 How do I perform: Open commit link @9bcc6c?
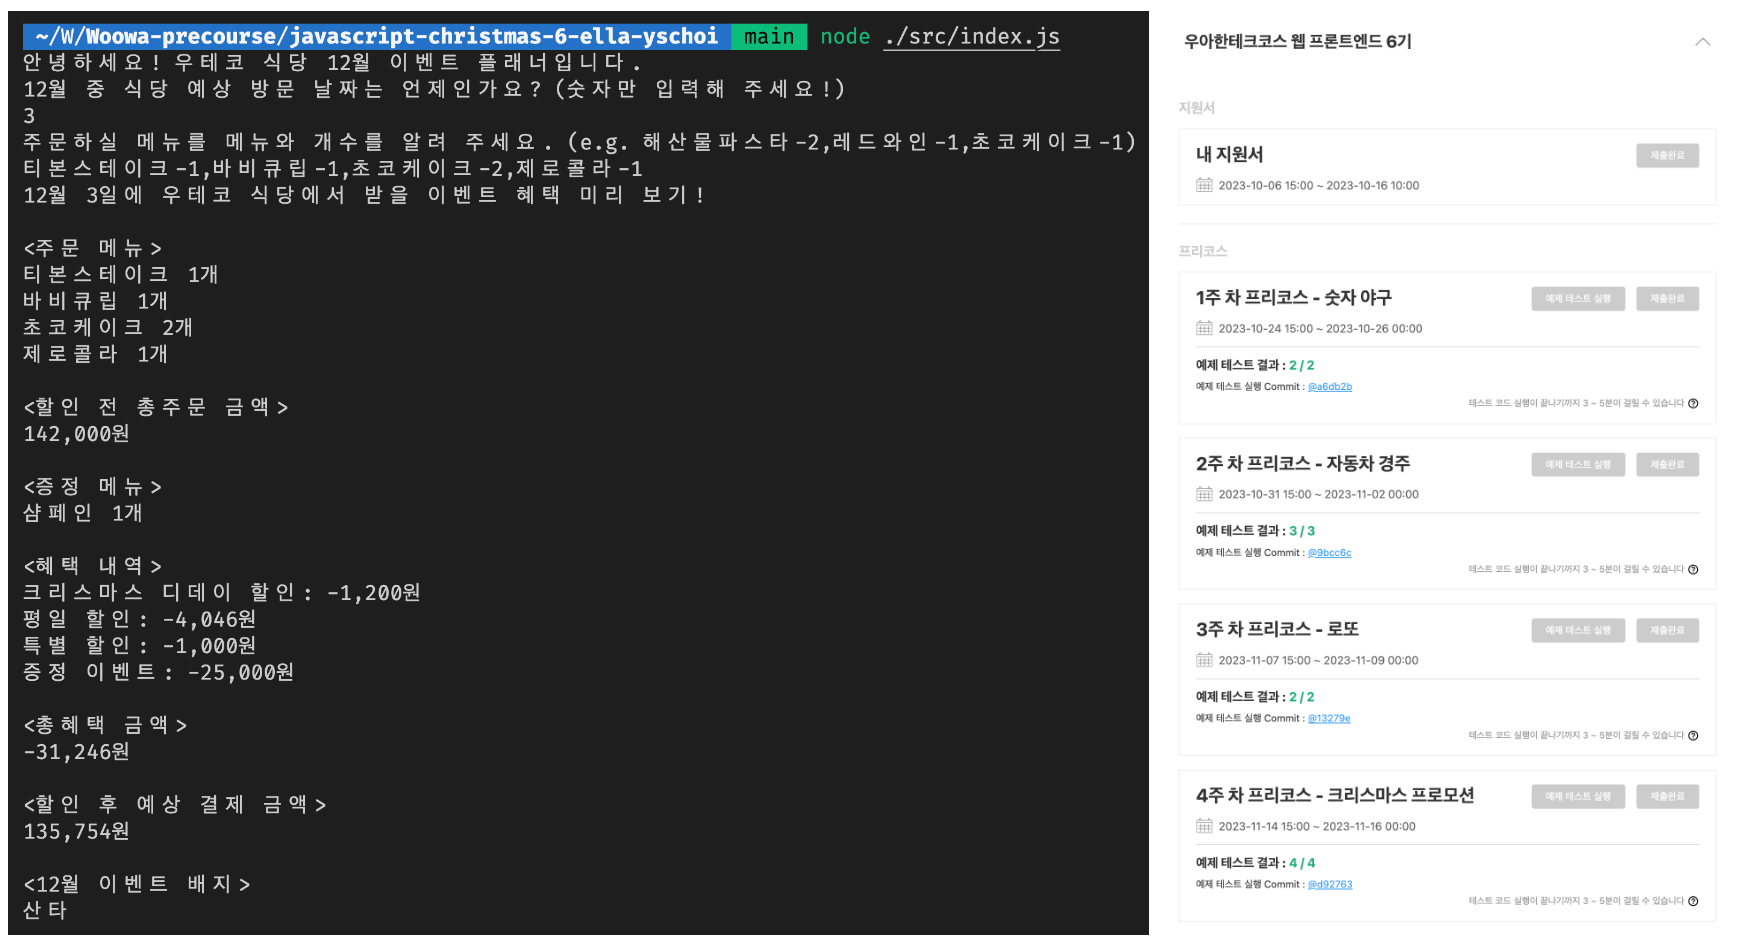[1329, 553]
